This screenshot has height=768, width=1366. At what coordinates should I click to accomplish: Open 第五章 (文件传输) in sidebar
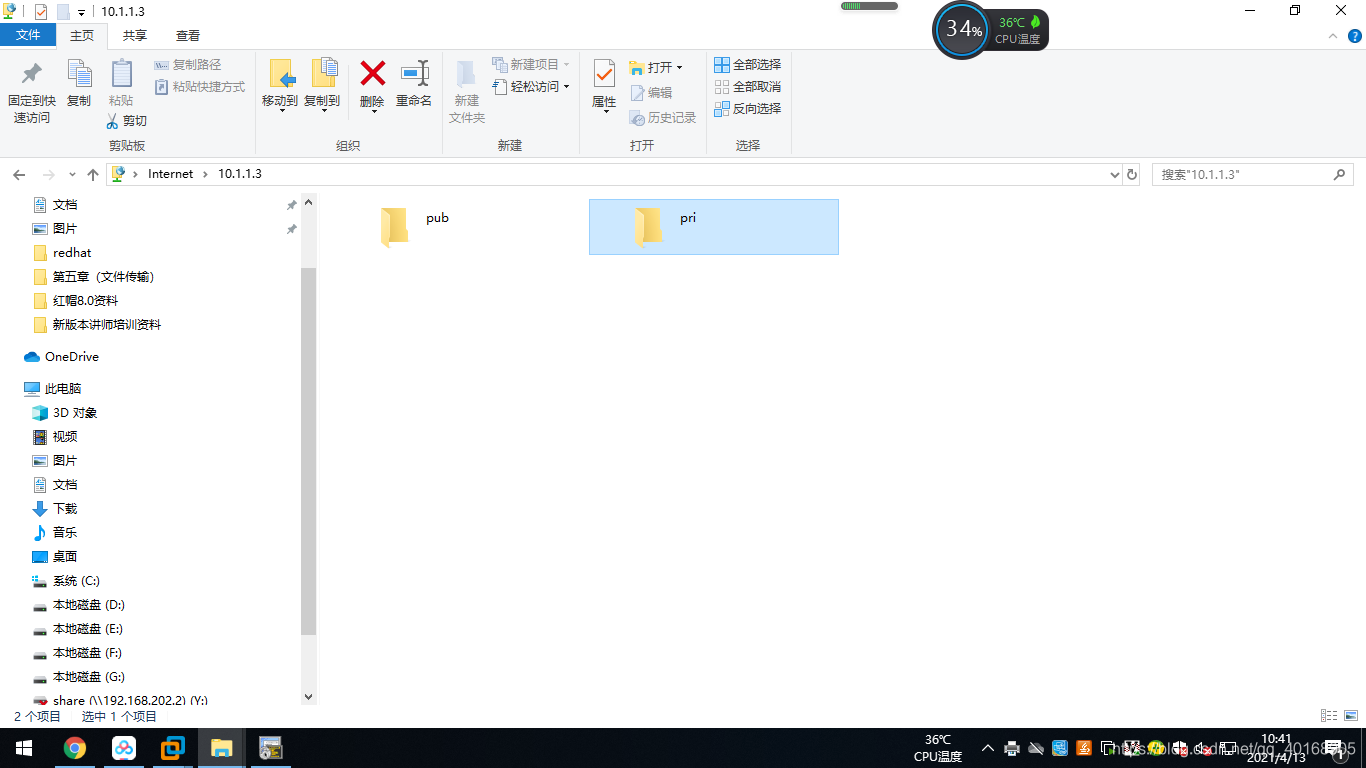(x=94, y=277)
